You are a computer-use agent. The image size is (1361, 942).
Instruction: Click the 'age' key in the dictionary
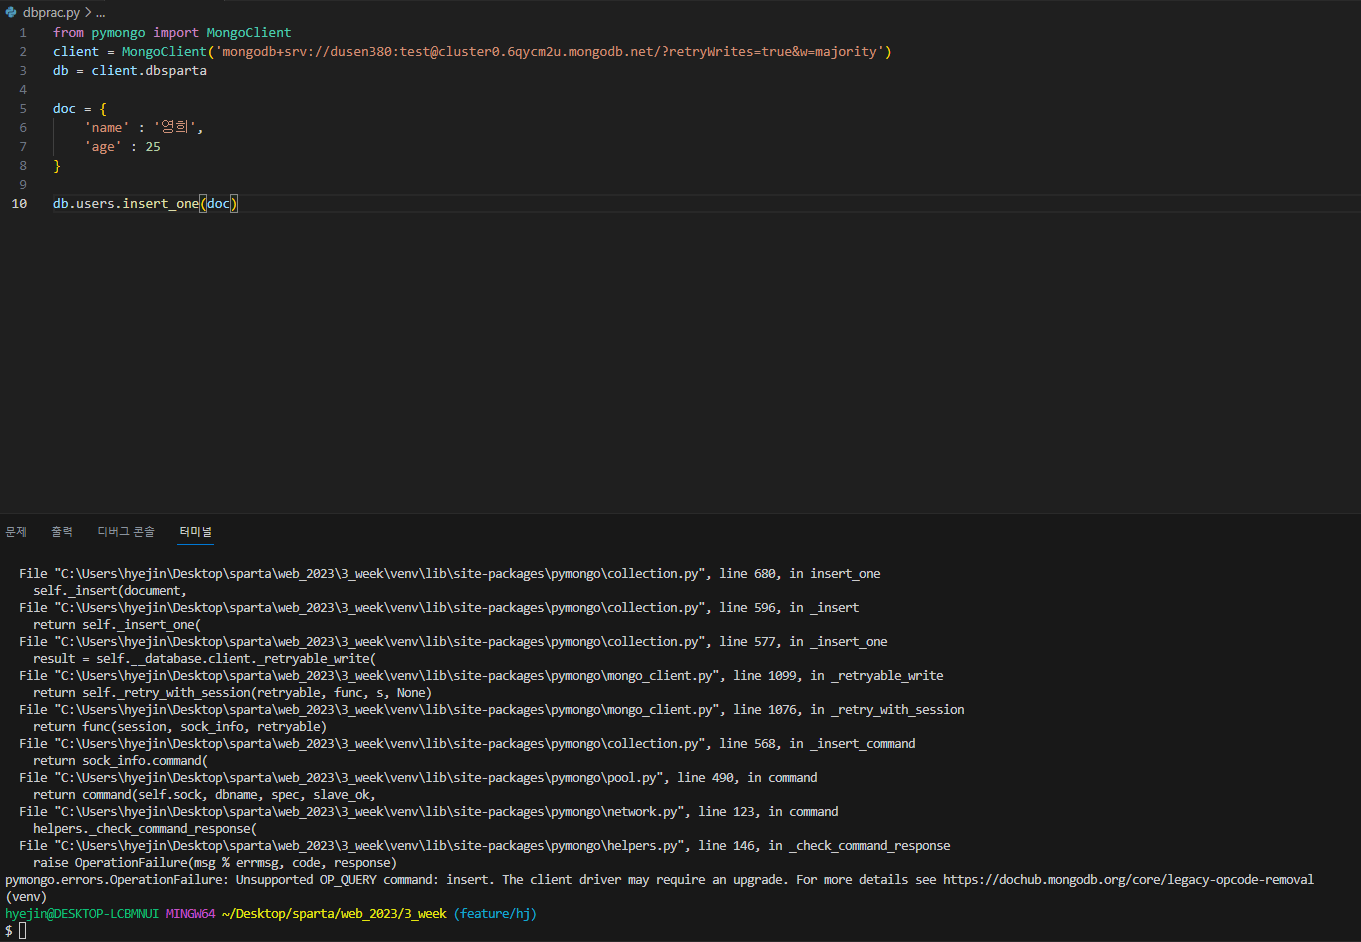coord(103,147)
